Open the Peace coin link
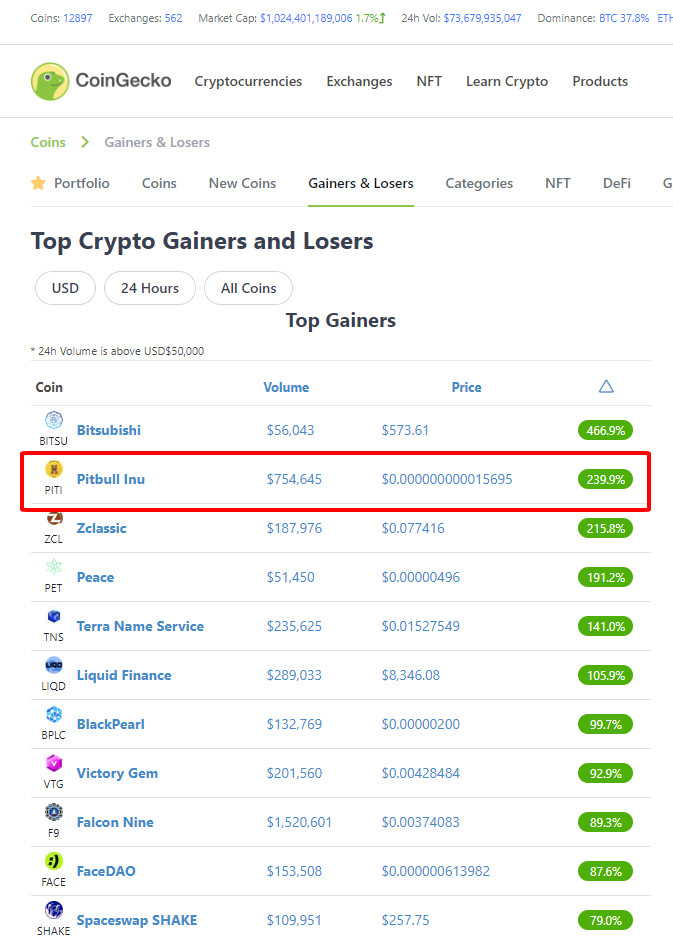Screen dimensions: 673x942 (x=96, y=577)
